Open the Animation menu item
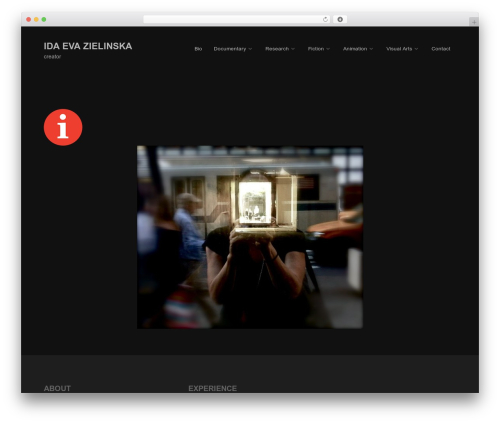Image resolution: width=500 pixels, height=423 pixels. 355,49
